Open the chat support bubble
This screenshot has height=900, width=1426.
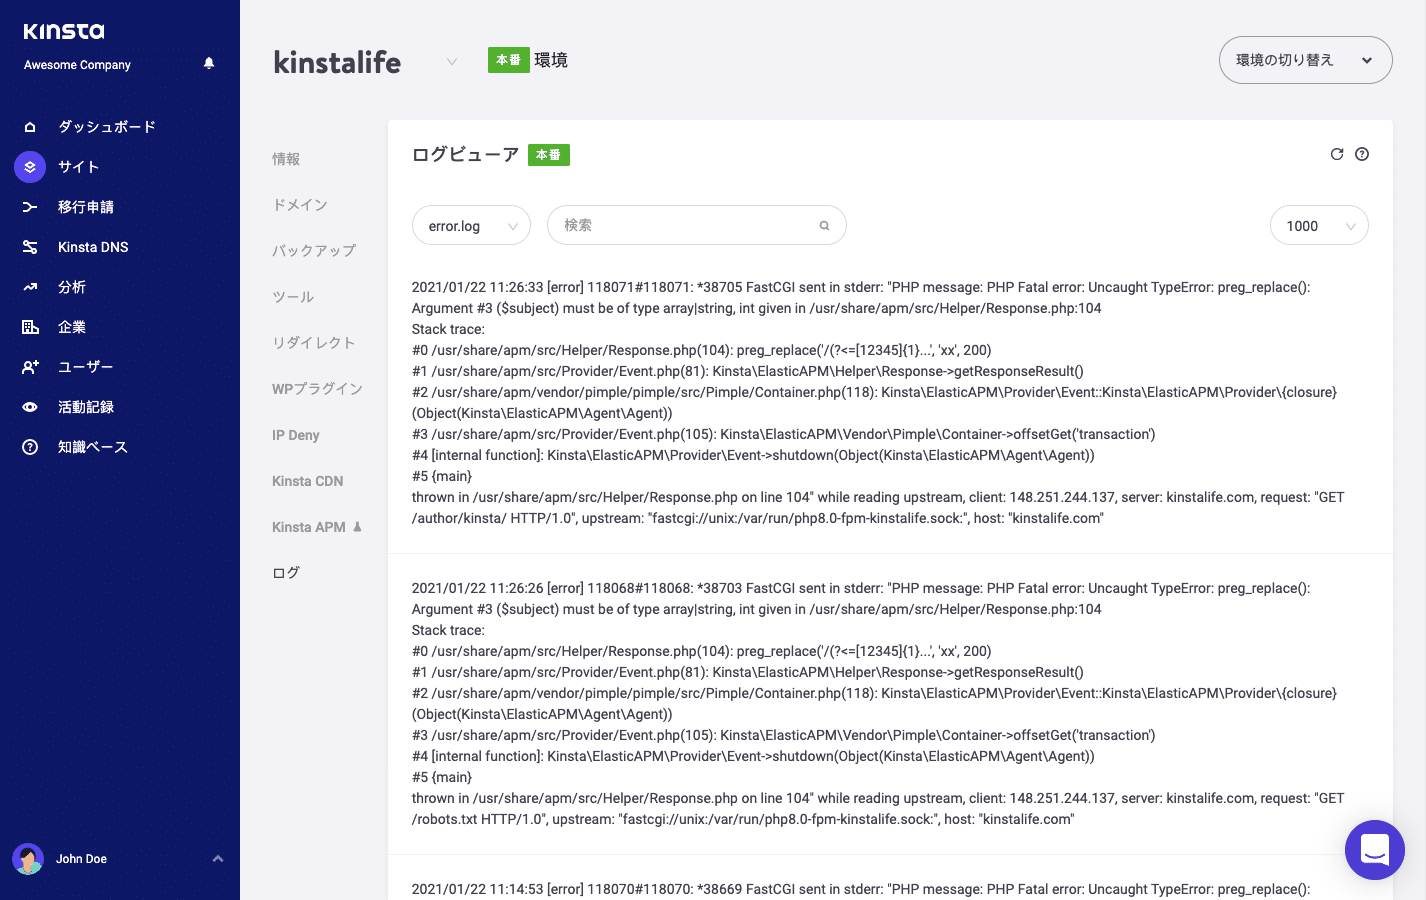pyautogui.click(x=1374, y=850)
